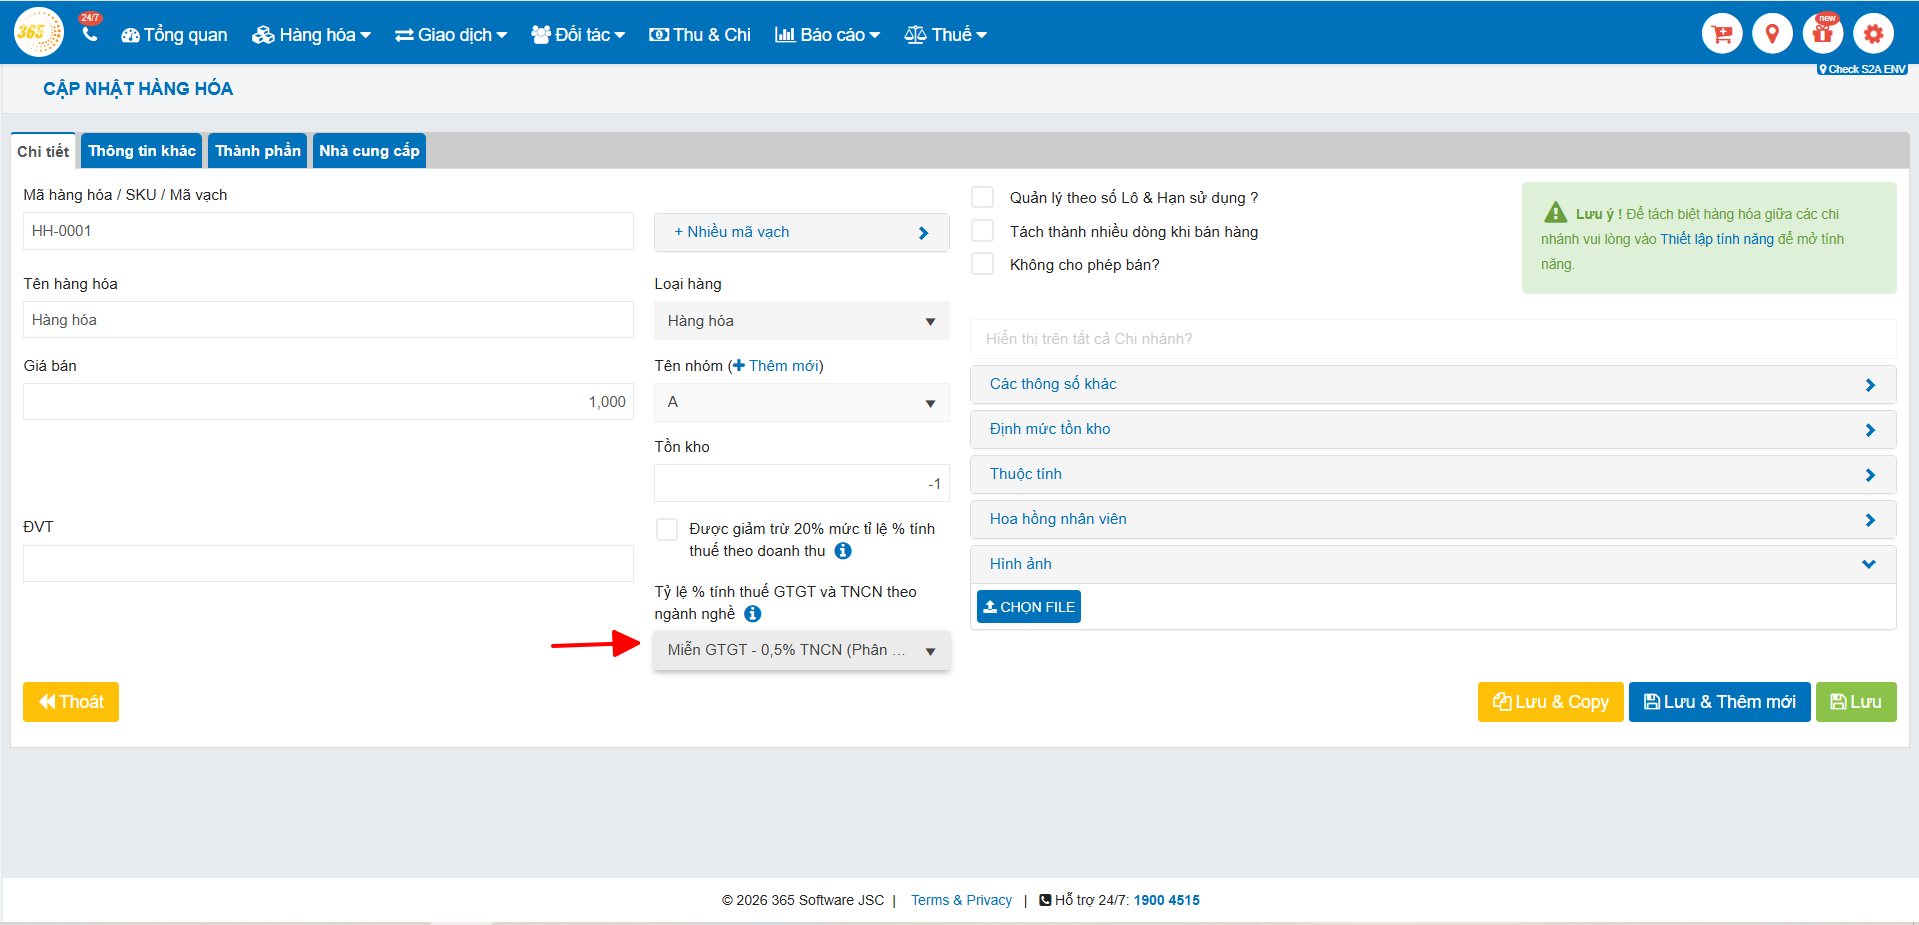Click the Giá bán input field
This screenshot has width=1919, height=925.
[328, 402]
